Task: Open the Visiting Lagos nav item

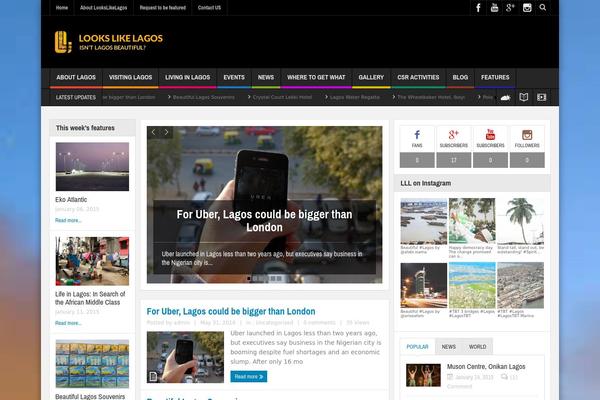Action: [130, 77]
